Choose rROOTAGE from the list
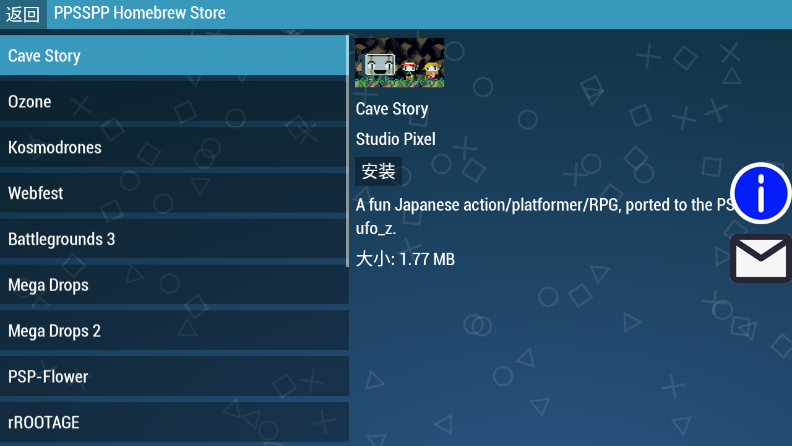Image resolution: width=792 pixels, height=446 pixels. (174, 423)
